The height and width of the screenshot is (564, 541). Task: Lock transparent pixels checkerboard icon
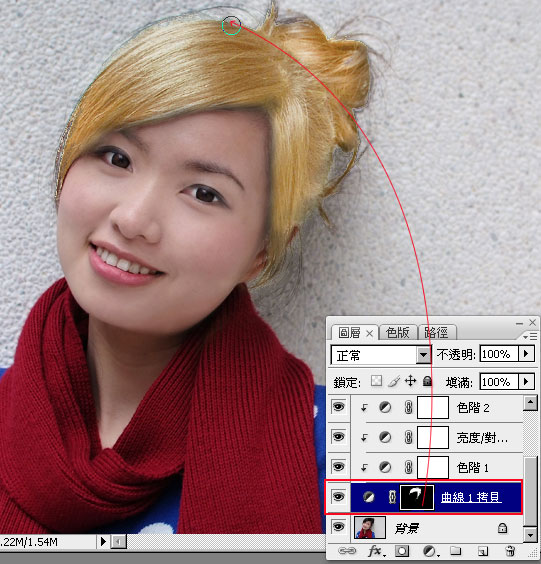[x=376, y=381]
